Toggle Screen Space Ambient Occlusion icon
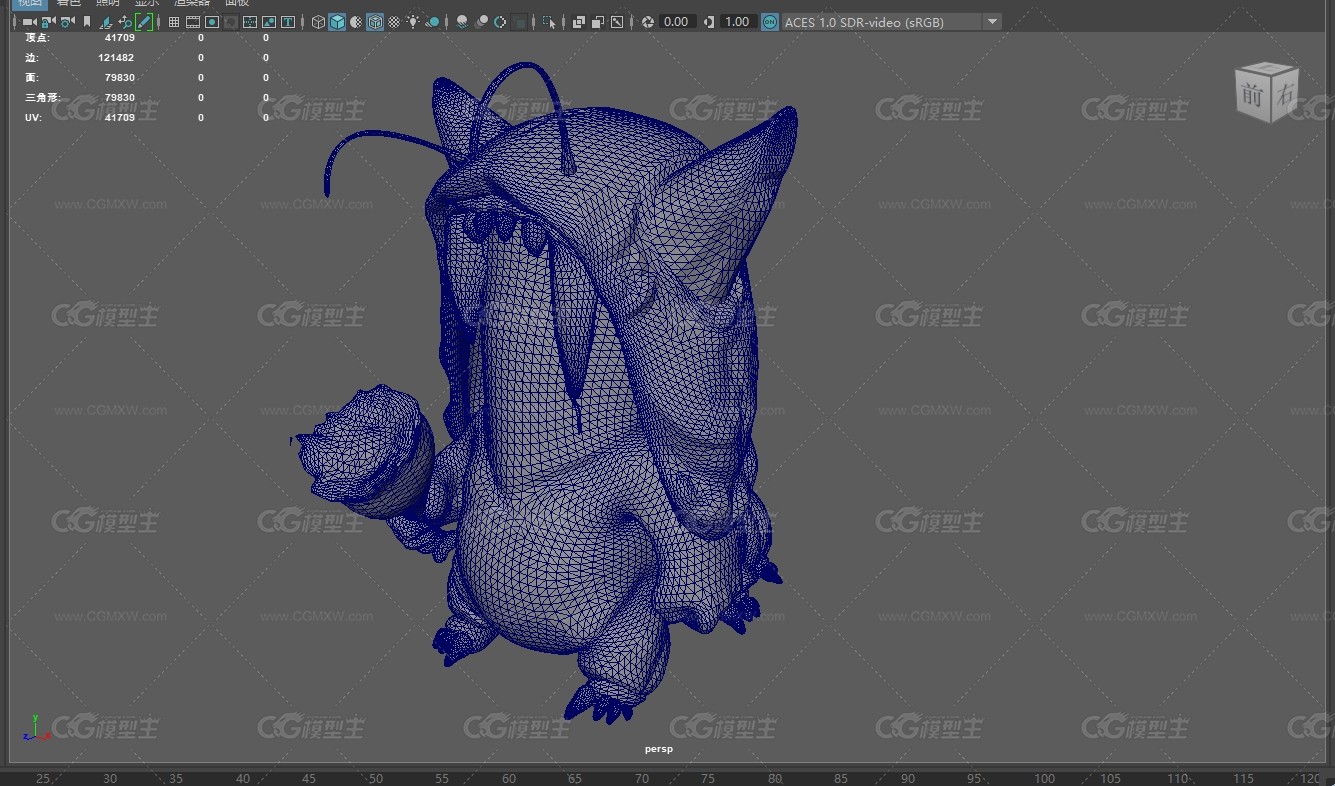The width and height of the screenshot is (1335, 786). (x=462, y=21)
